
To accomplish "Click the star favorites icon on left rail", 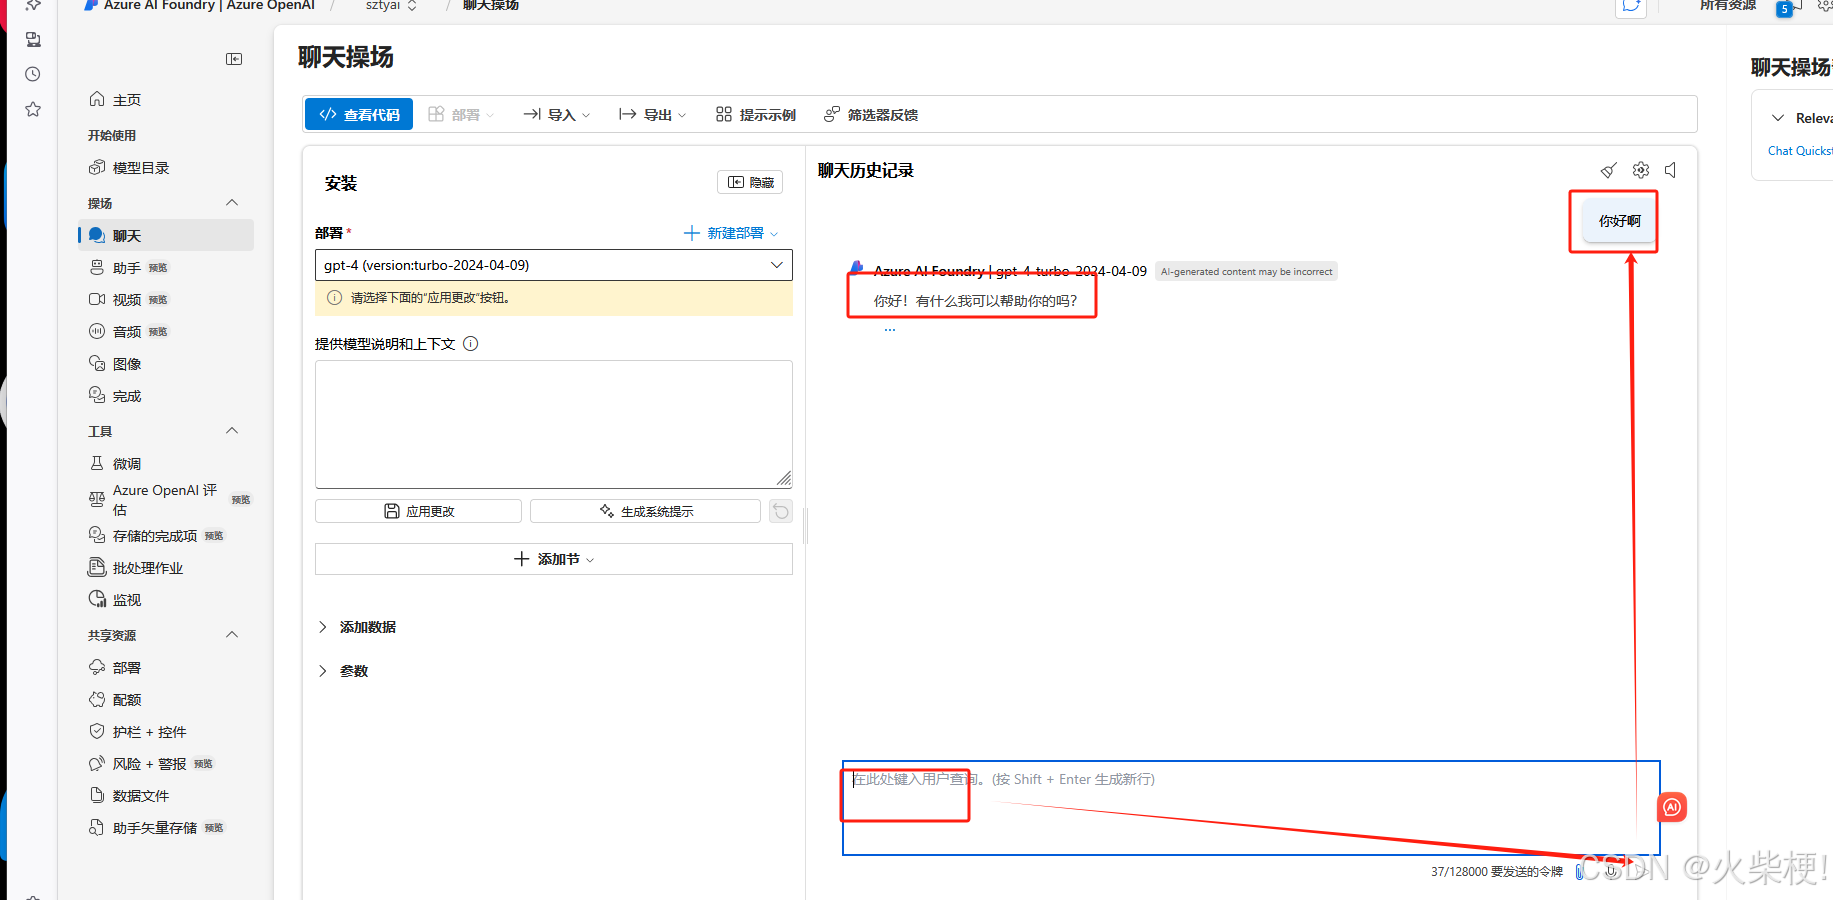I will (33, 109).
